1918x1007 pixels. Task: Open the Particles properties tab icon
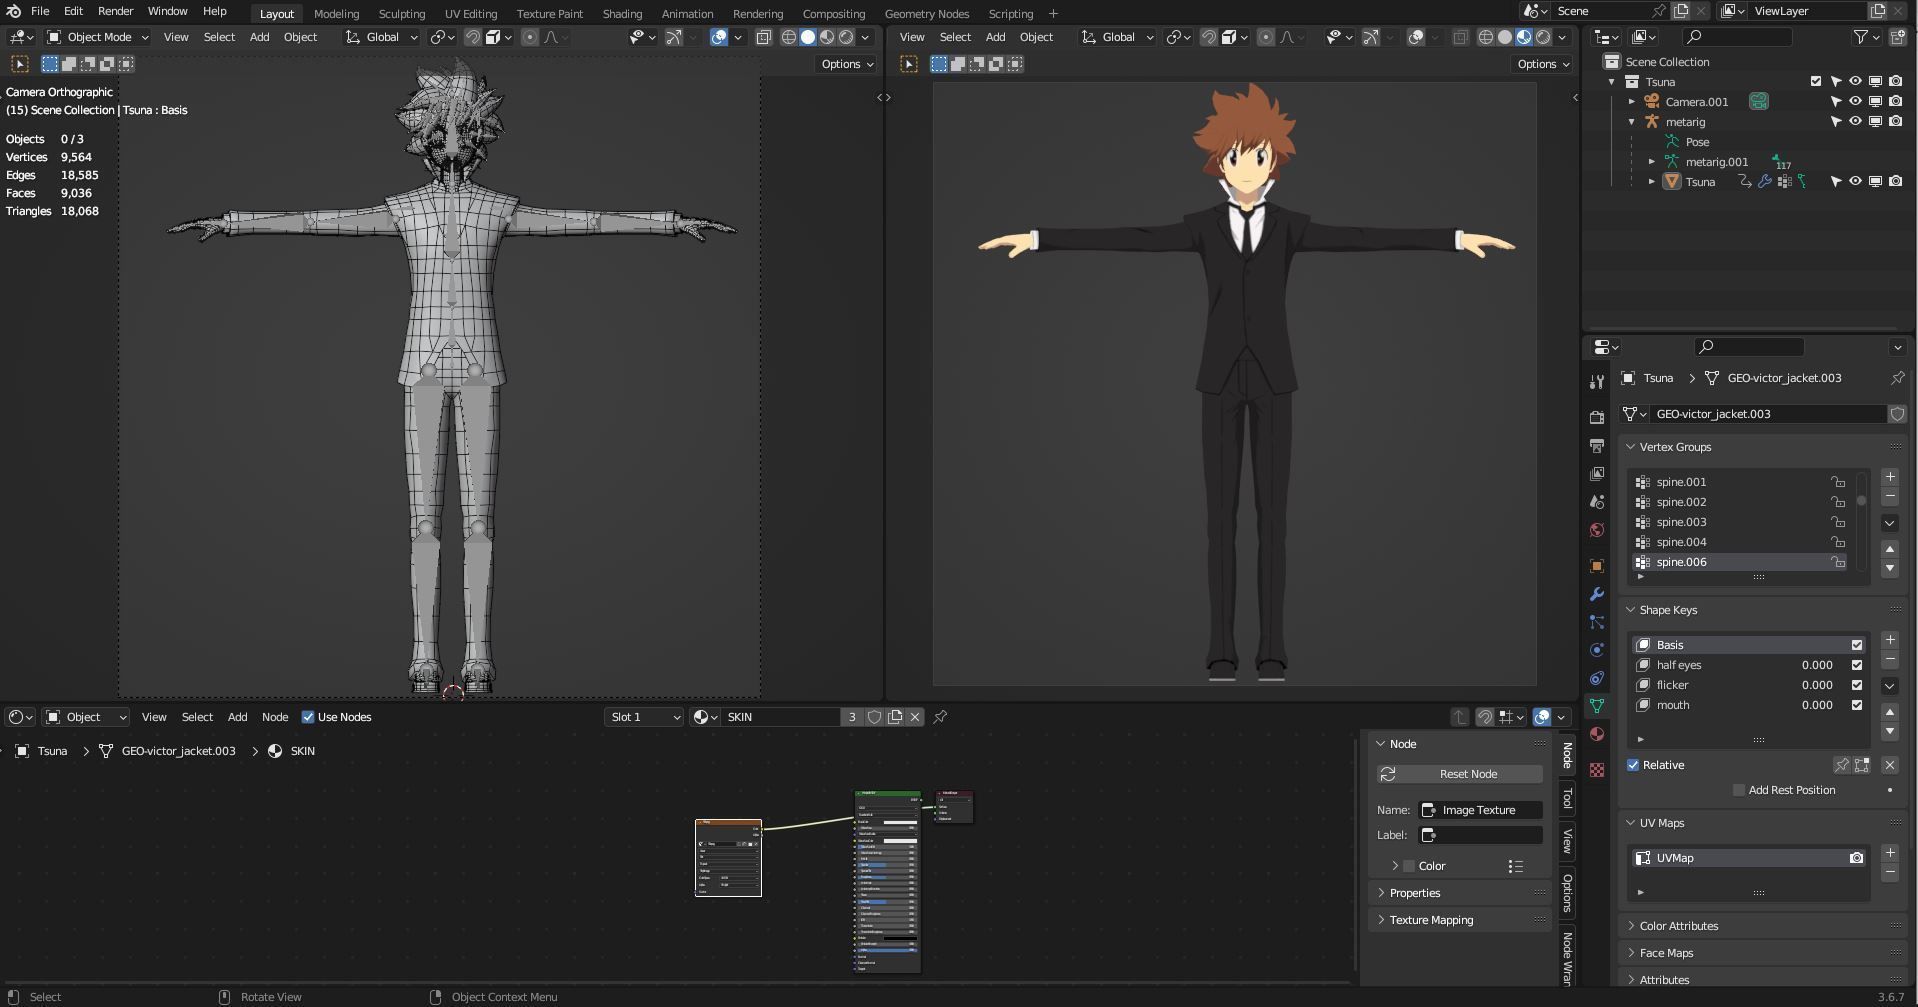(x=1597, y=622)
